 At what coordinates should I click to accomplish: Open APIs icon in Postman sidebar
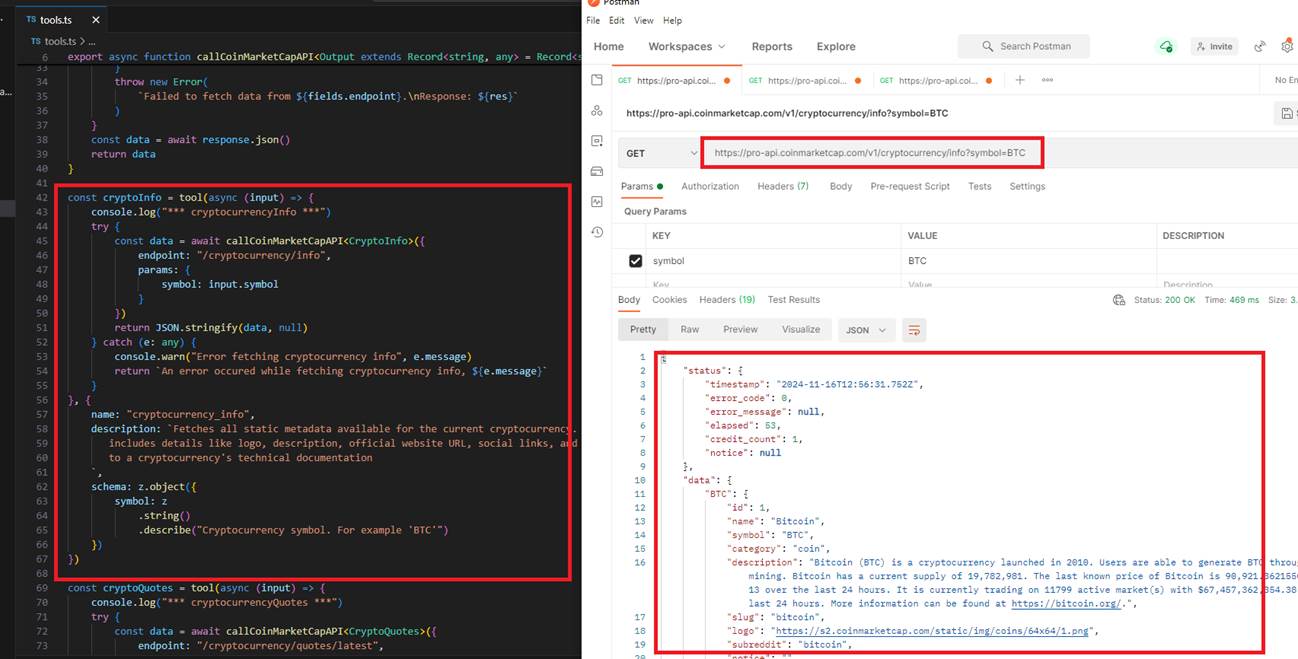597,110
